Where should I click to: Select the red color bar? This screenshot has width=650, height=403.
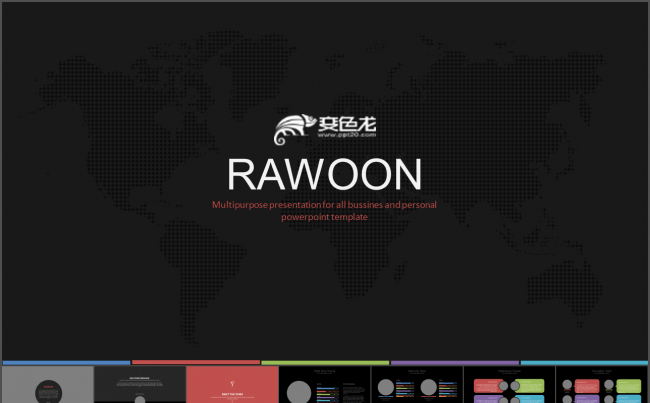point(196,362)
